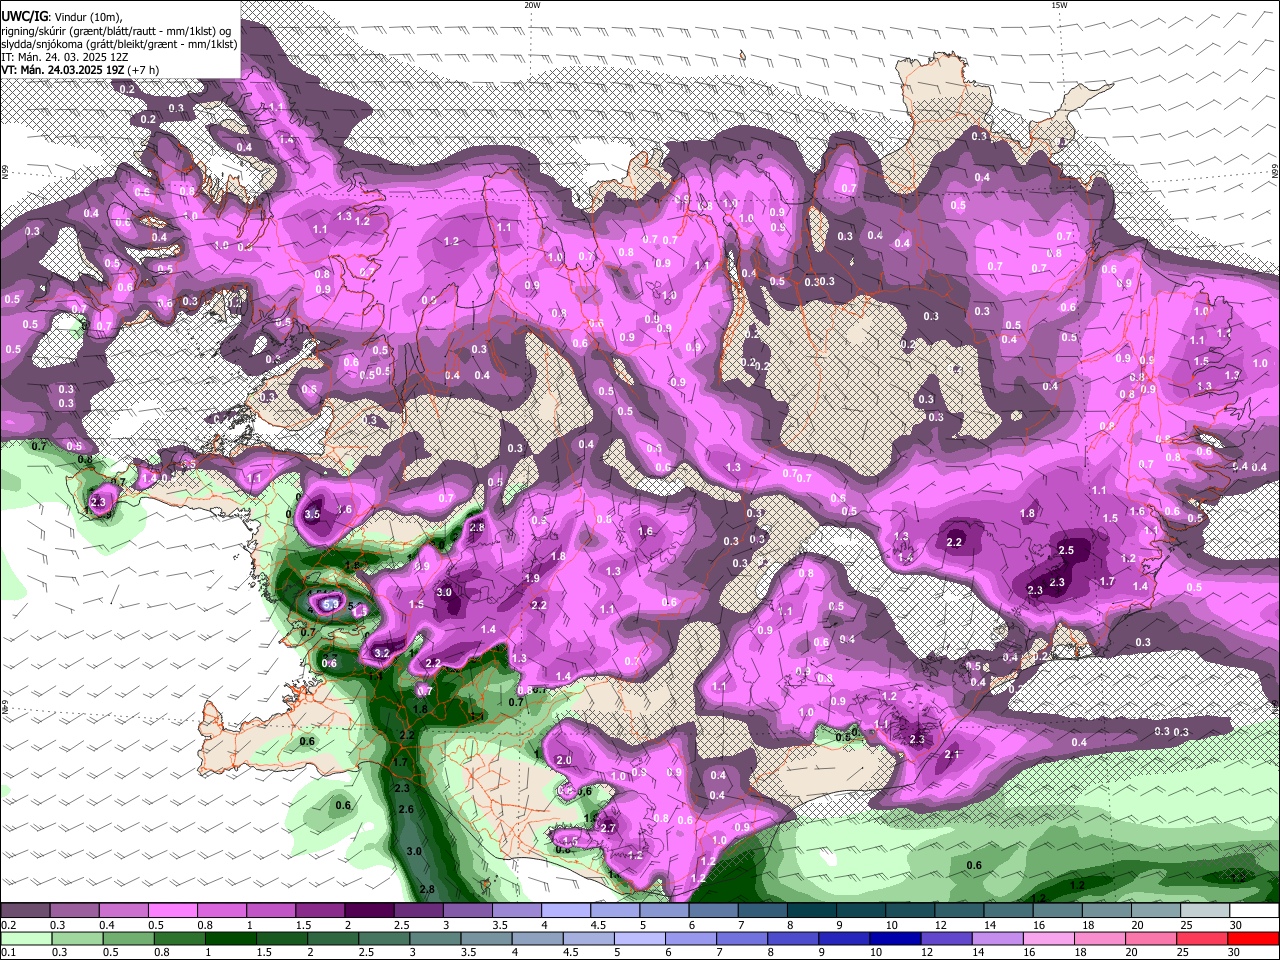Select the 3.2 value on the map

point(381,653)
